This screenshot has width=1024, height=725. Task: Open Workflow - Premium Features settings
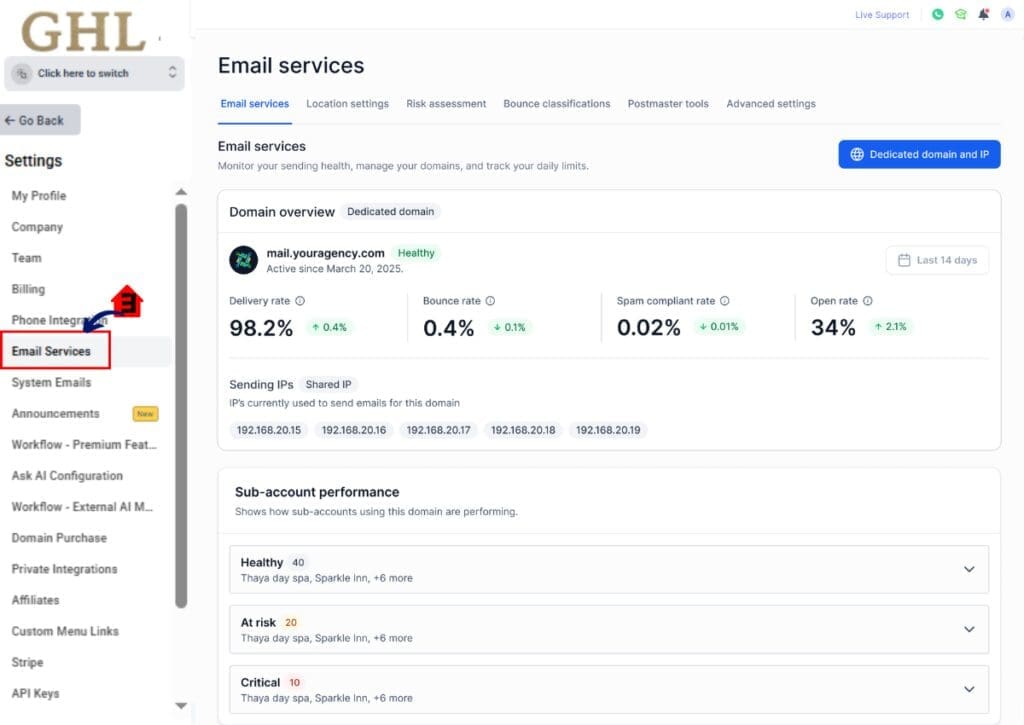(84, 445)
